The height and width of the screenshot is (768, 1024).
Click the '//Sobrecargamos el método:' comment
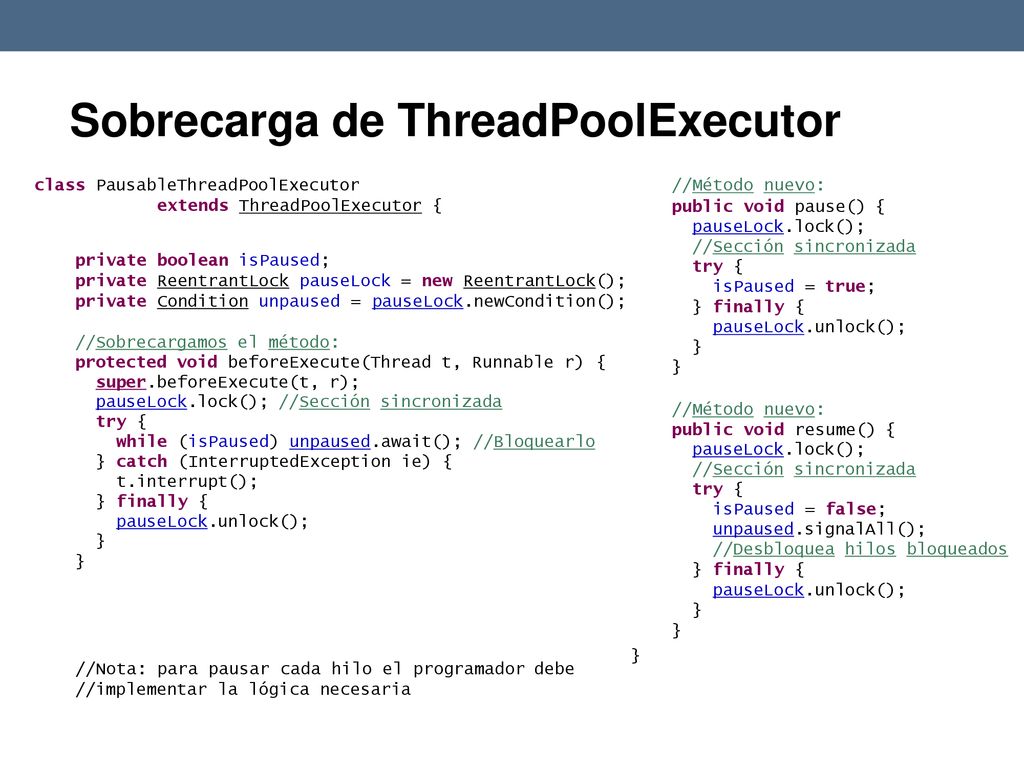(207, 342)
